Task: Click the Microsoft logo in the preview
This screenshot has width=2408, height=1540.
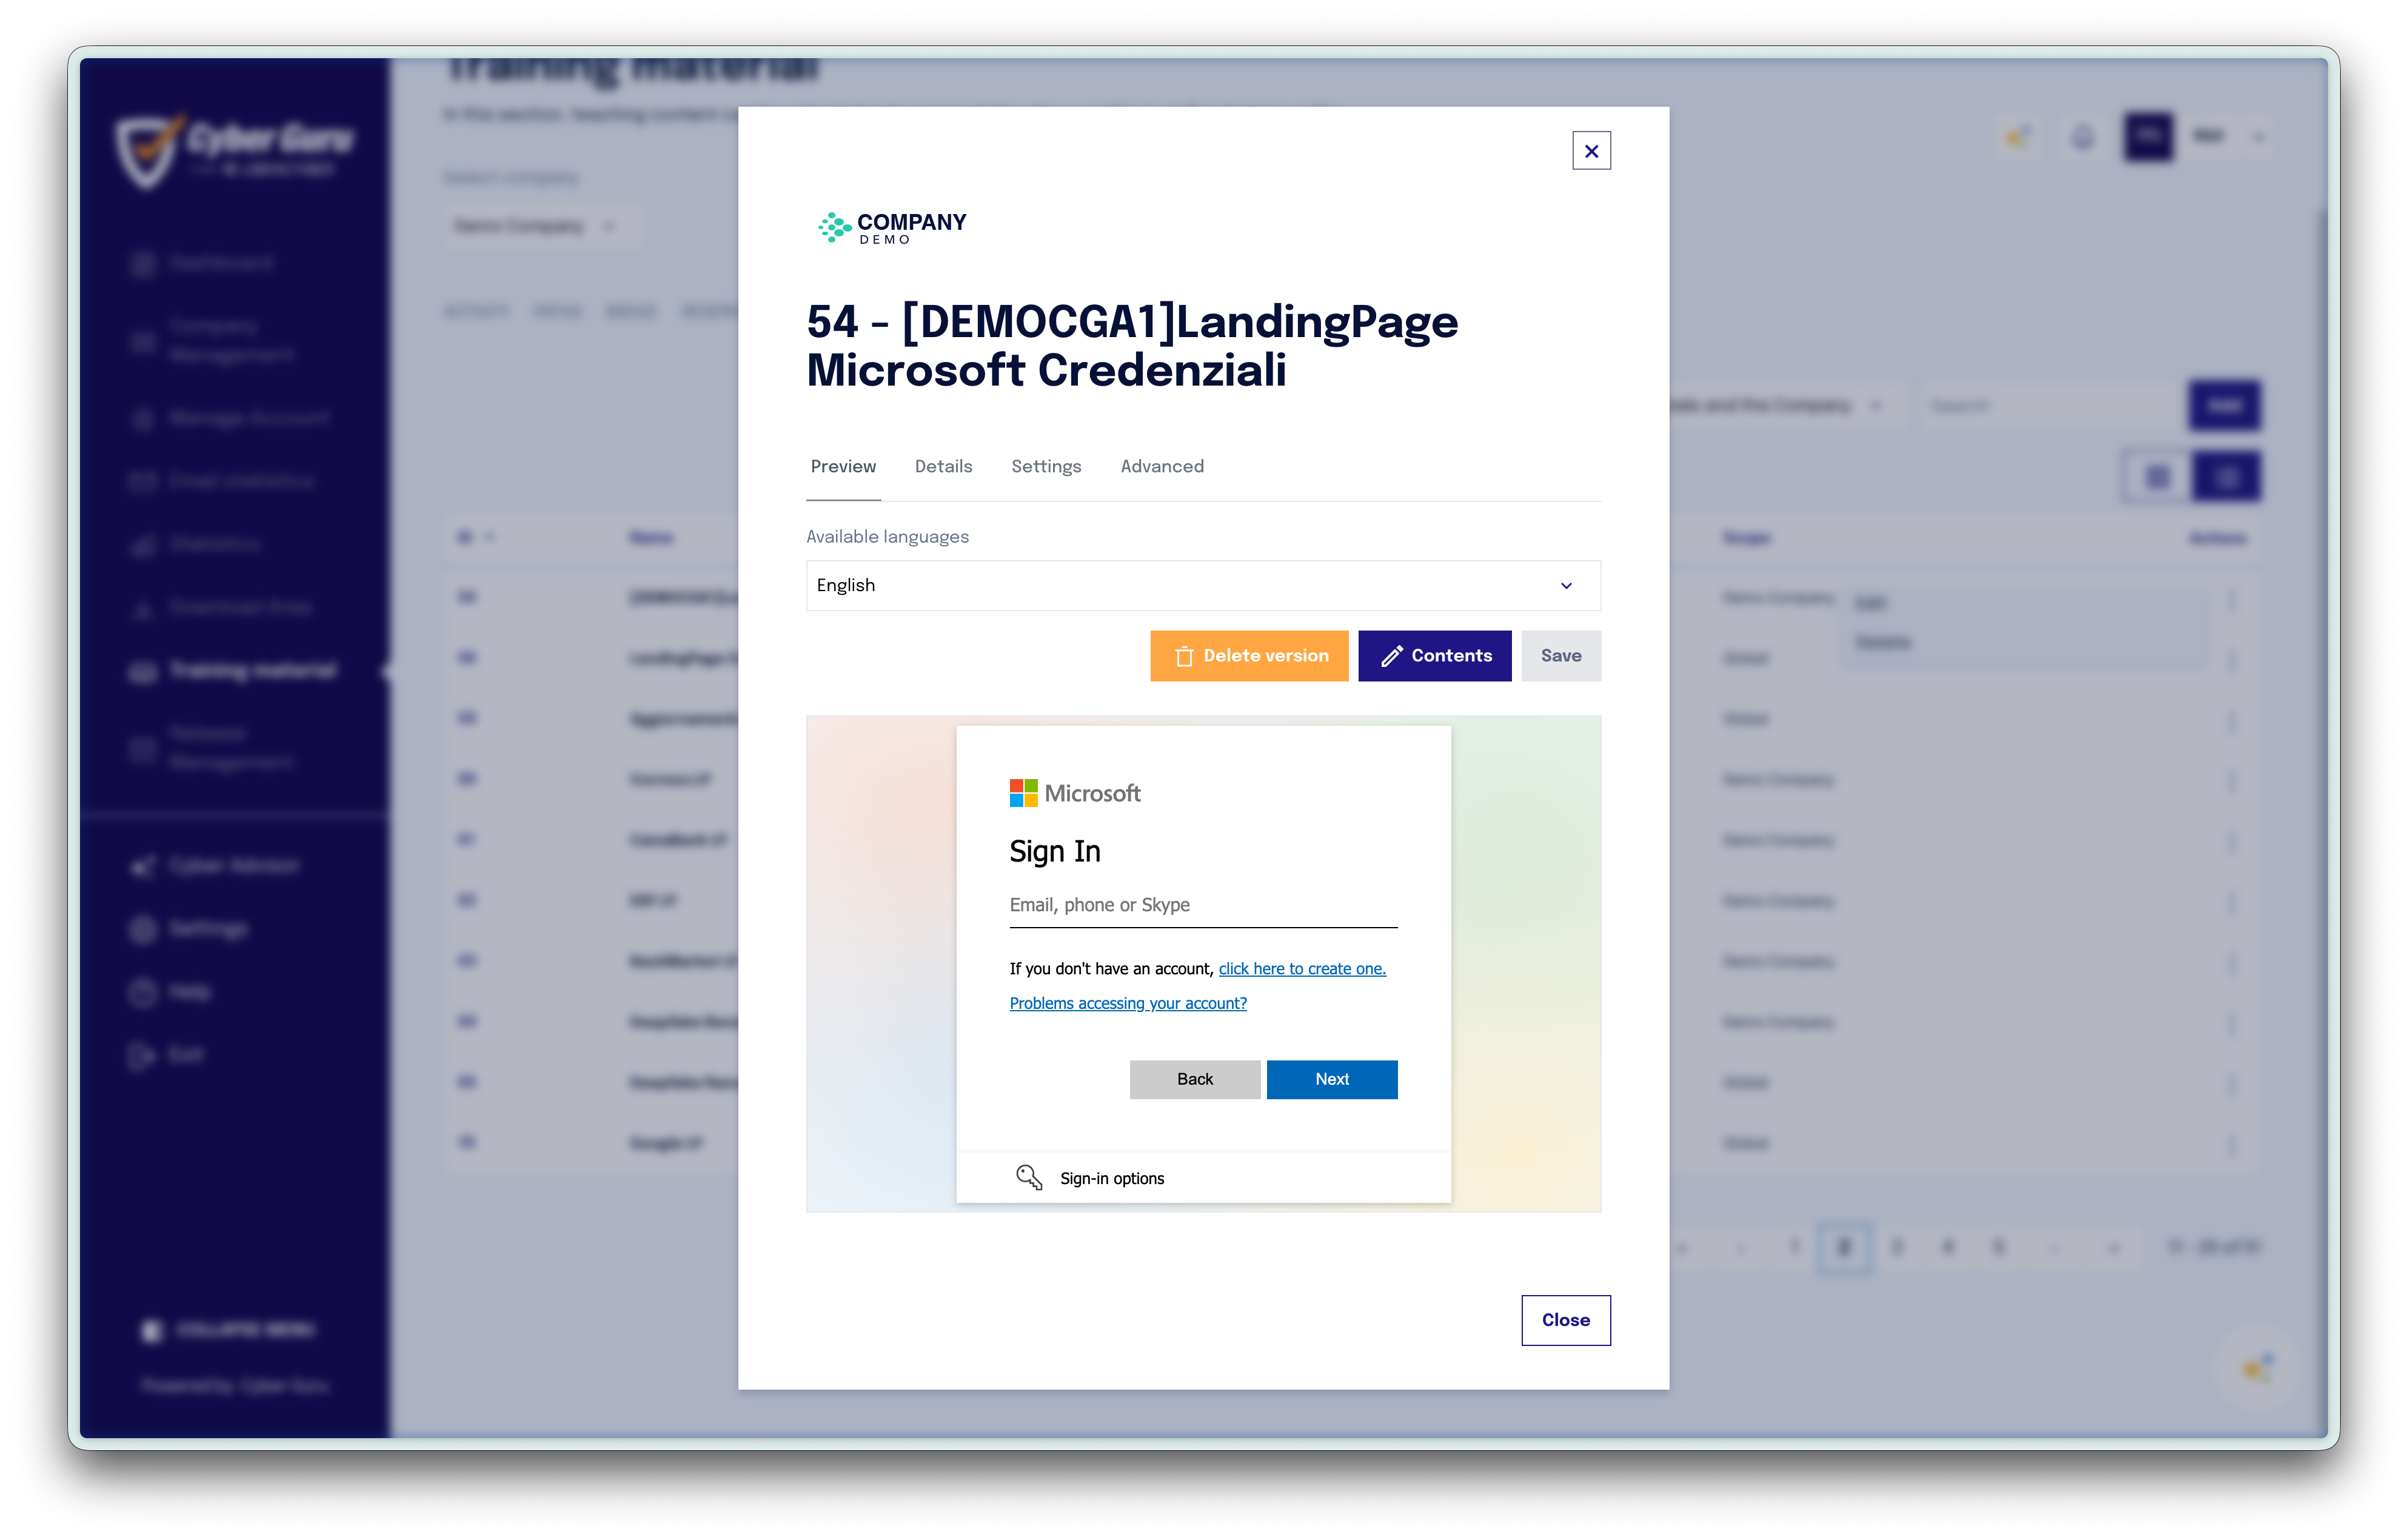Action: (x=1075, y=793)
